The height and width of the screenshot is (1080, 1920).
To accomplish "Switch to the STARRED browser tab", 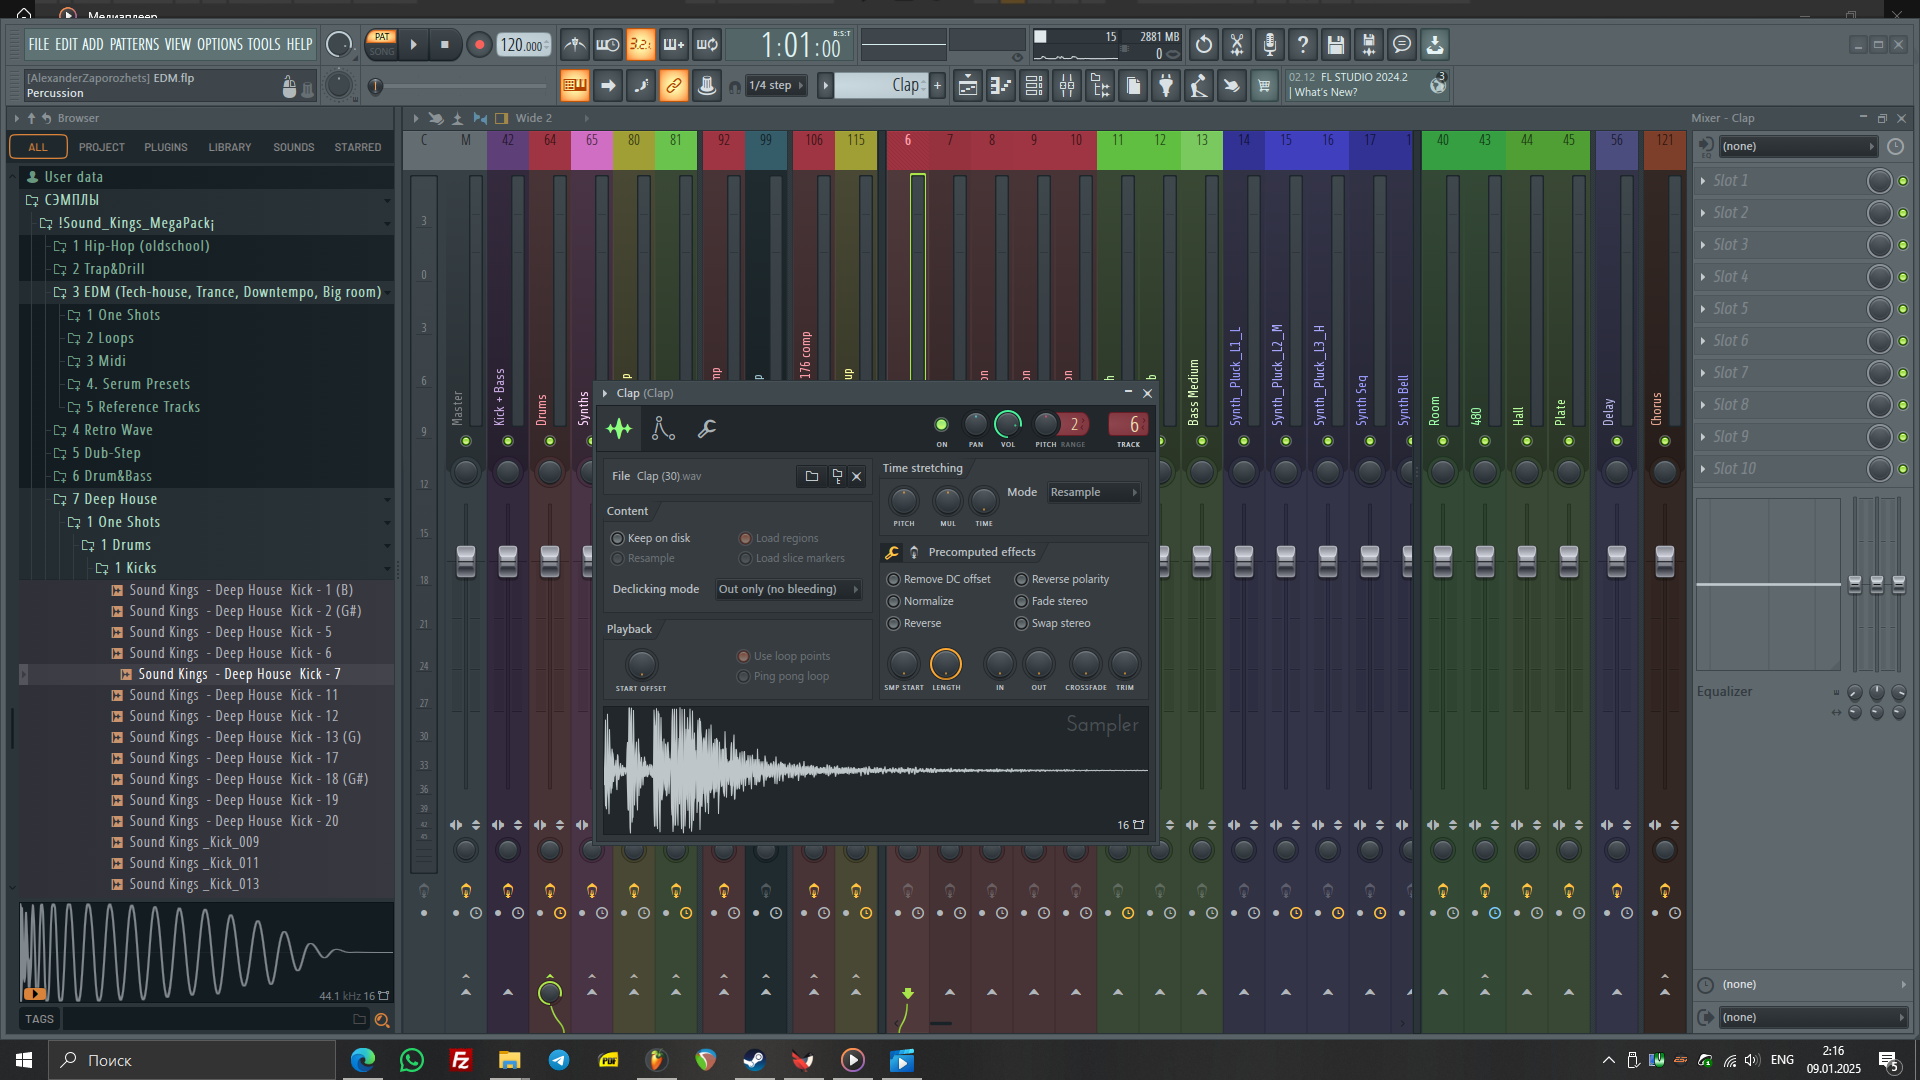I will click(357, 147).
